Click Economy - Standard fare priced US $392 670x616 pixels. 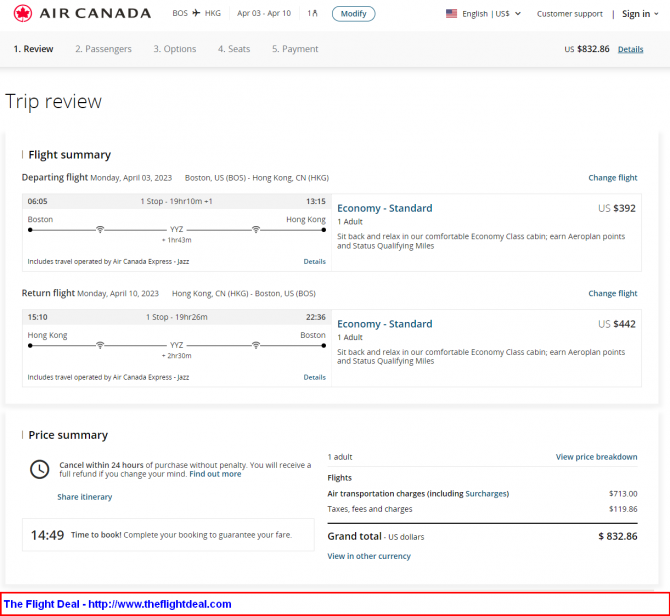385,208
